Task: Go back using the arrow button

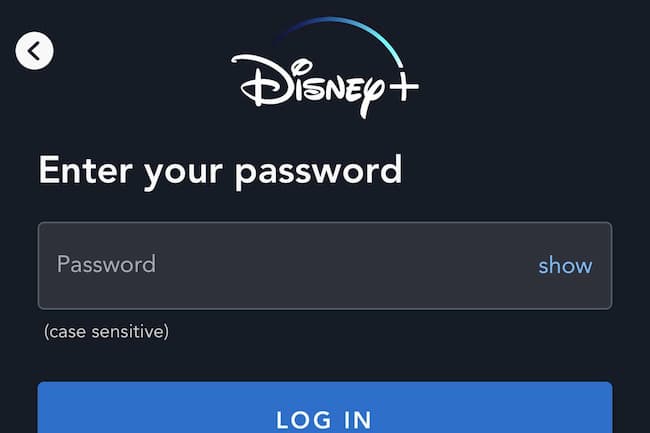Action: click(34, 51)
